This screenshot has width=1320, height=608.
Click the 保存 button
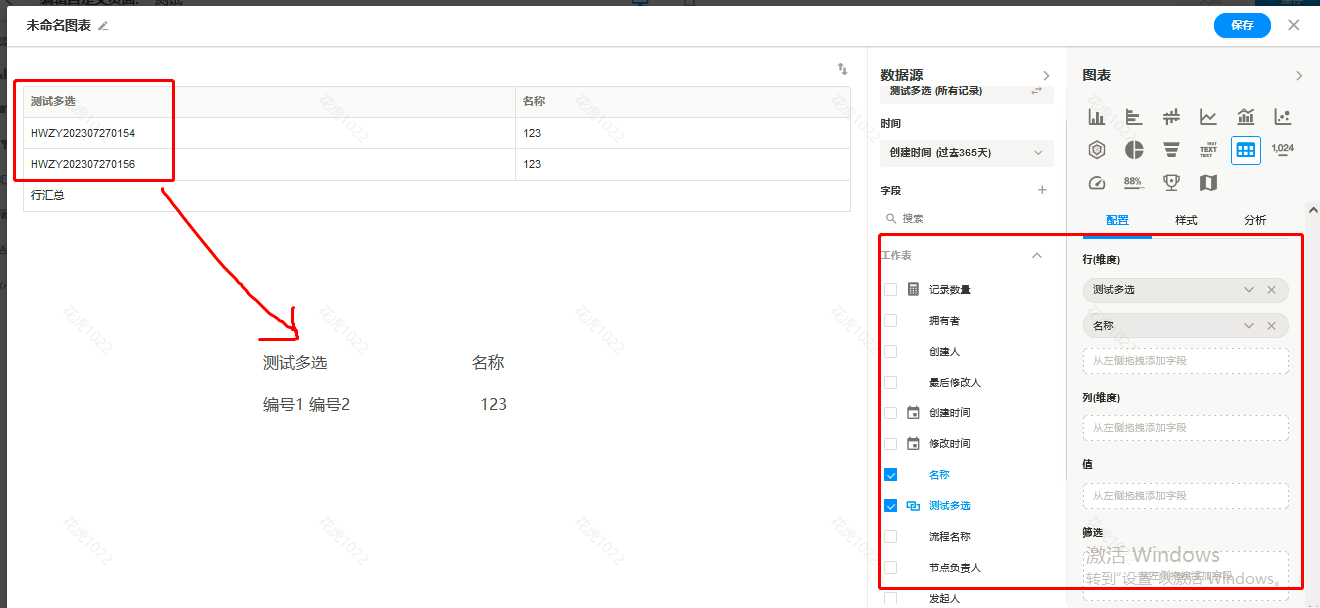tap(1242, 25)
